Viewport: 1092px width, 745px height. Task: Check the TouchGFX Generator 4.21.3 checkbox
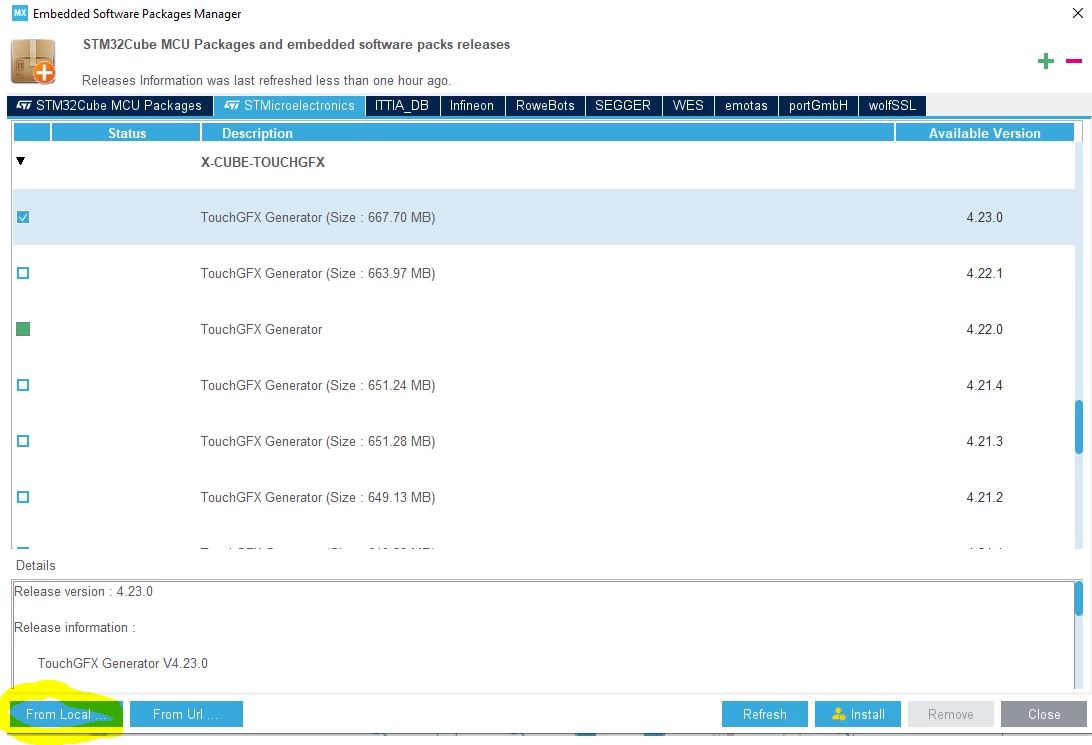23,441
